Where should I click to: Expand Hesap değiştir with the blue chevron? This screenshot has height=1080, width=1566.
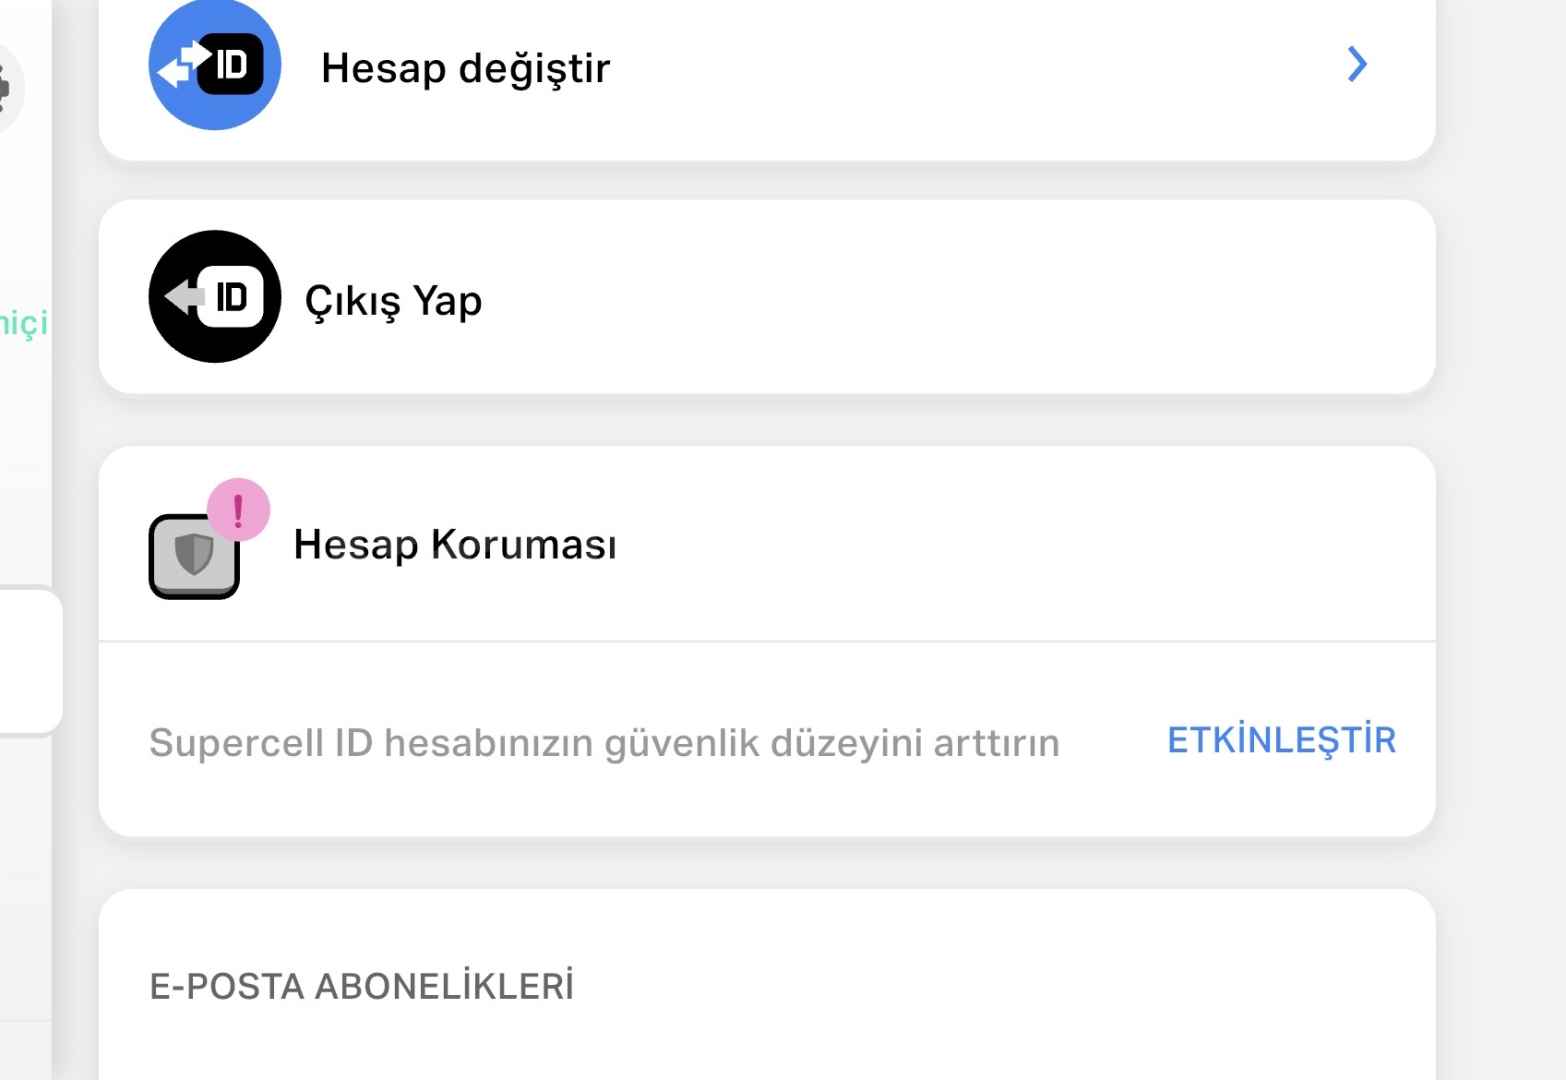pyautogui.click(x=1357, y=64)
